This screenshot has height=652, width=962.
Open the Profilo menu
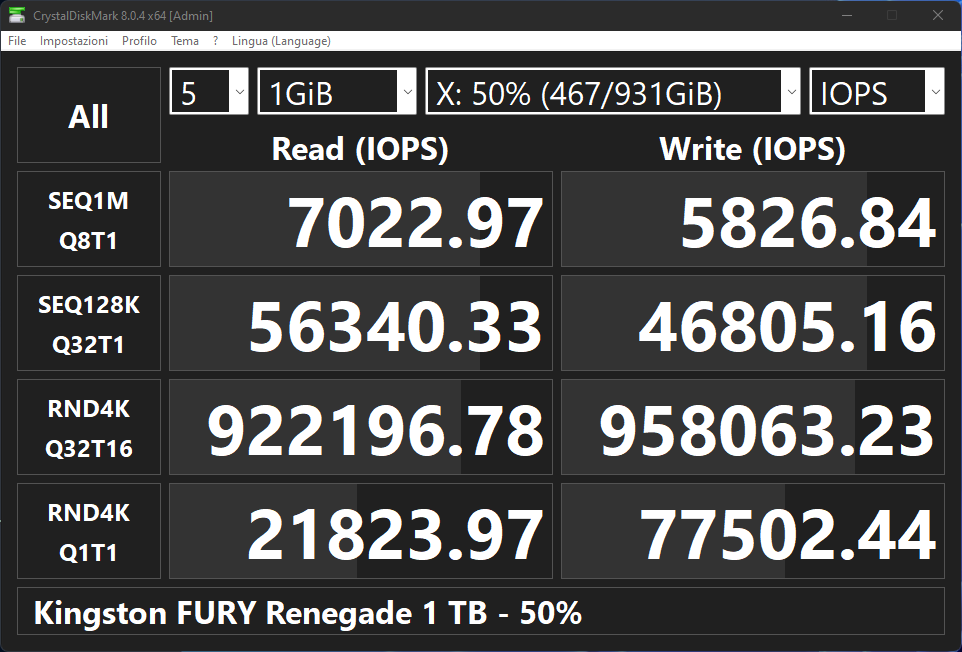pos(139,41)
